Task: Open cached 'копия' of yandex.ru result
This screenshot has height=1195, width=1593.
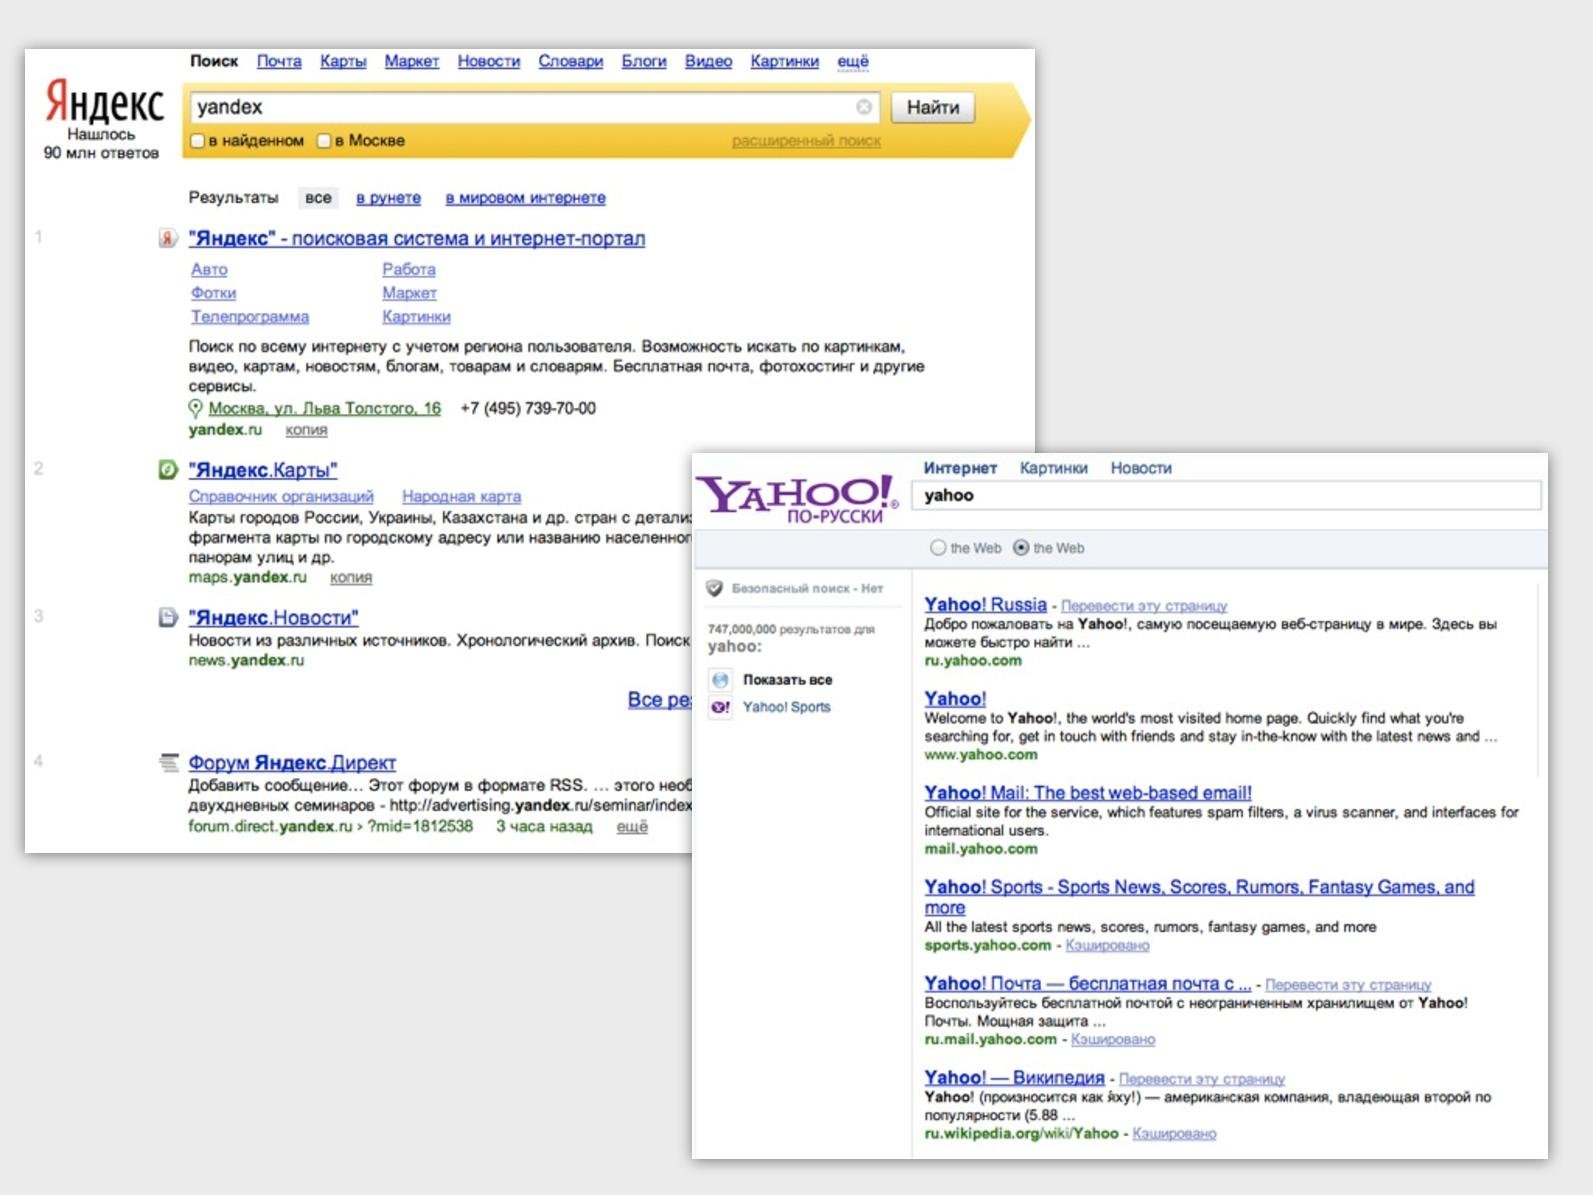Action: [x=306, y=430]
